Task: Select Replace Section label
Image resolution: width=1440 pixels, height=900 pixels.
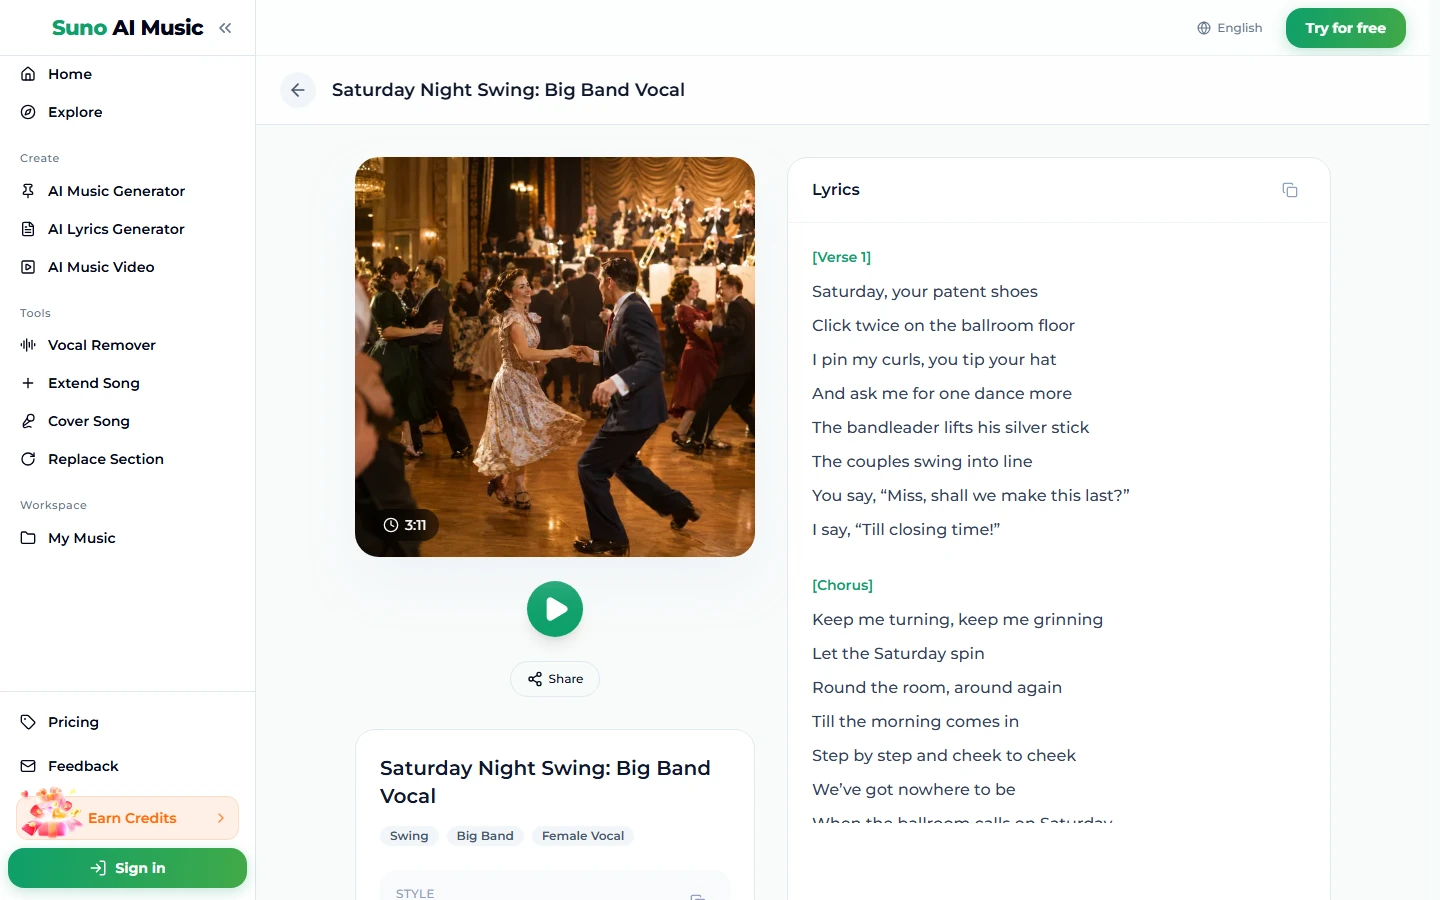Action: (106, 459)
